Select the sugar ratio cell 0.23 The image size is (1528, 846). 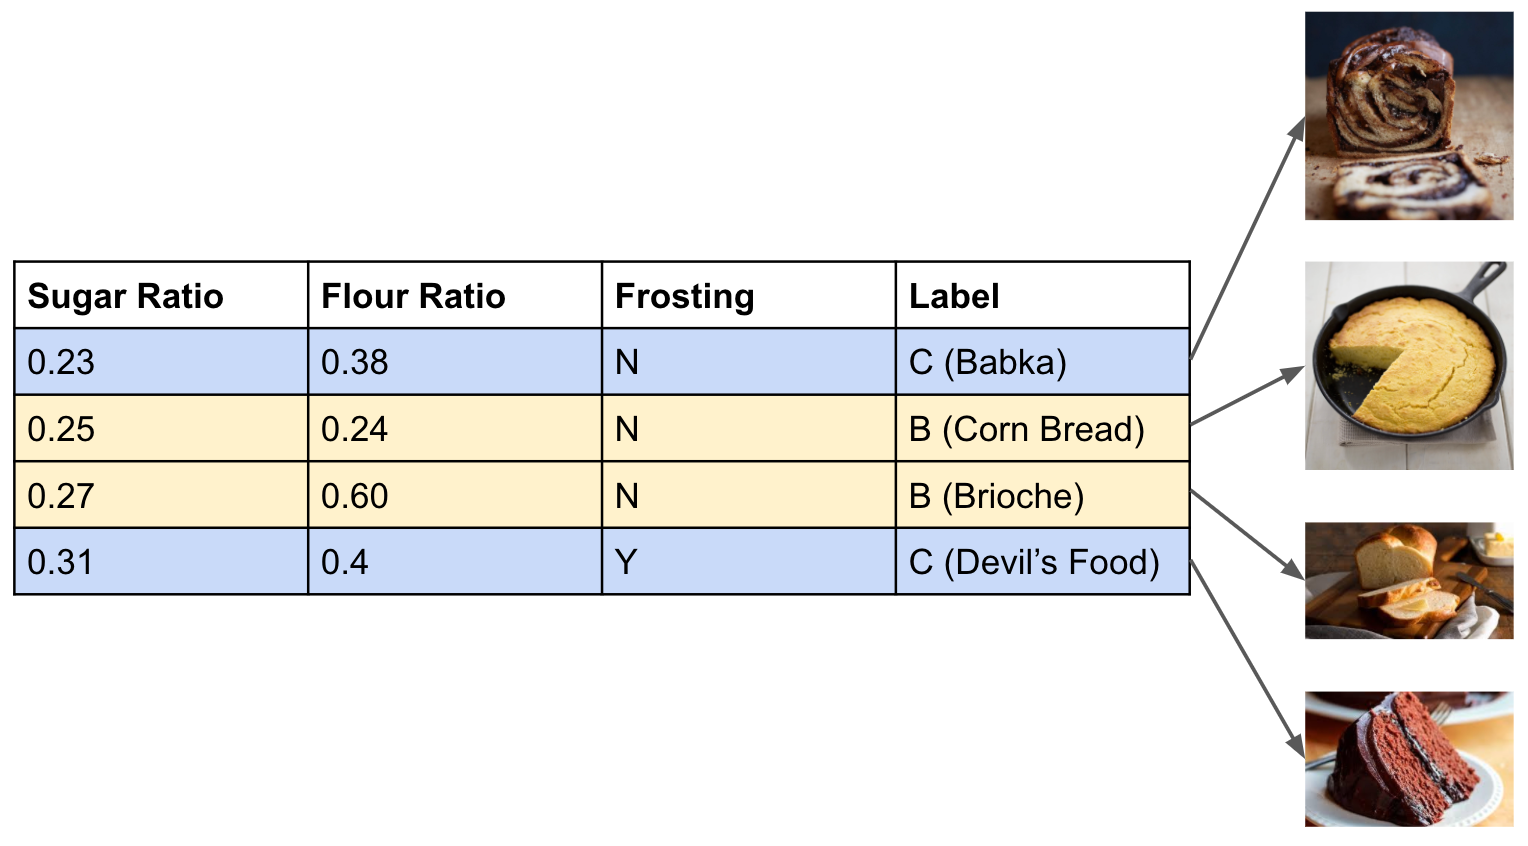coord(161,362)
